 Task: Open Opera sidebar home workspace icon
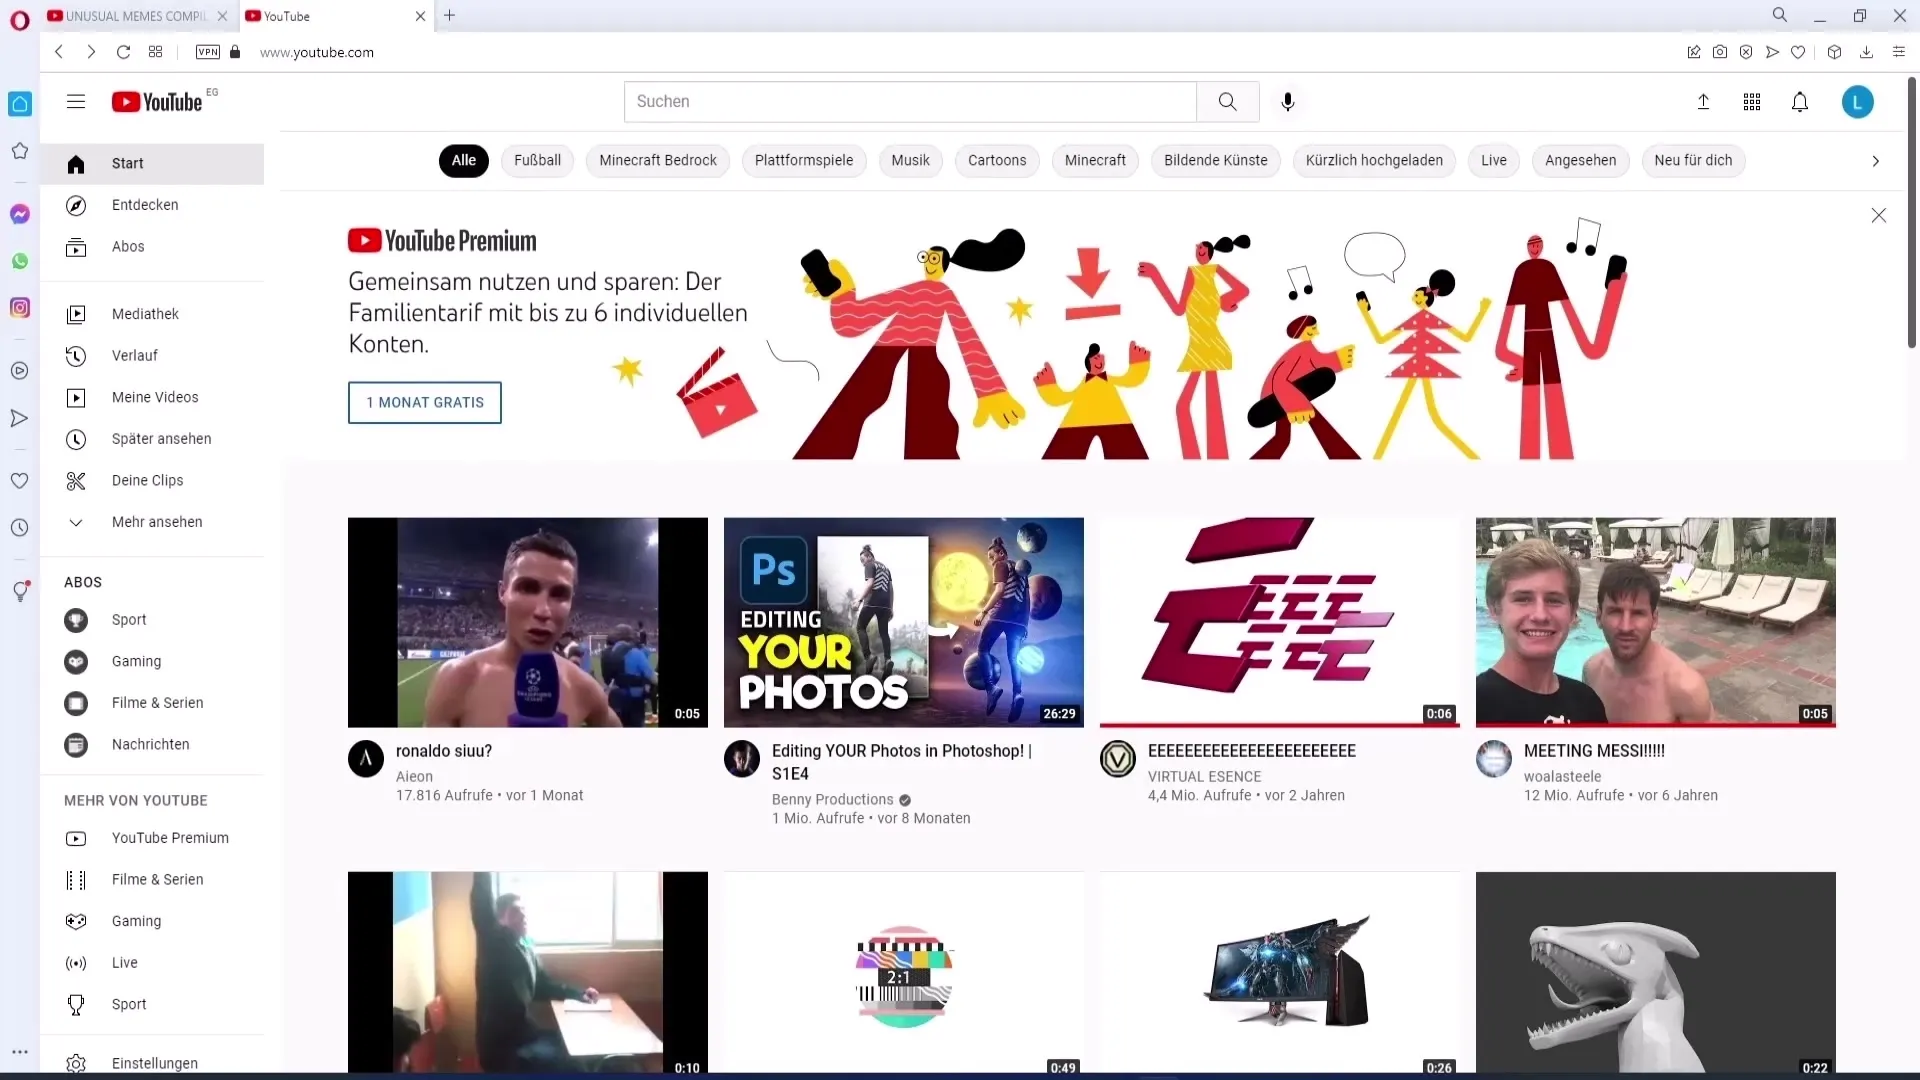(x=19, y=104)
